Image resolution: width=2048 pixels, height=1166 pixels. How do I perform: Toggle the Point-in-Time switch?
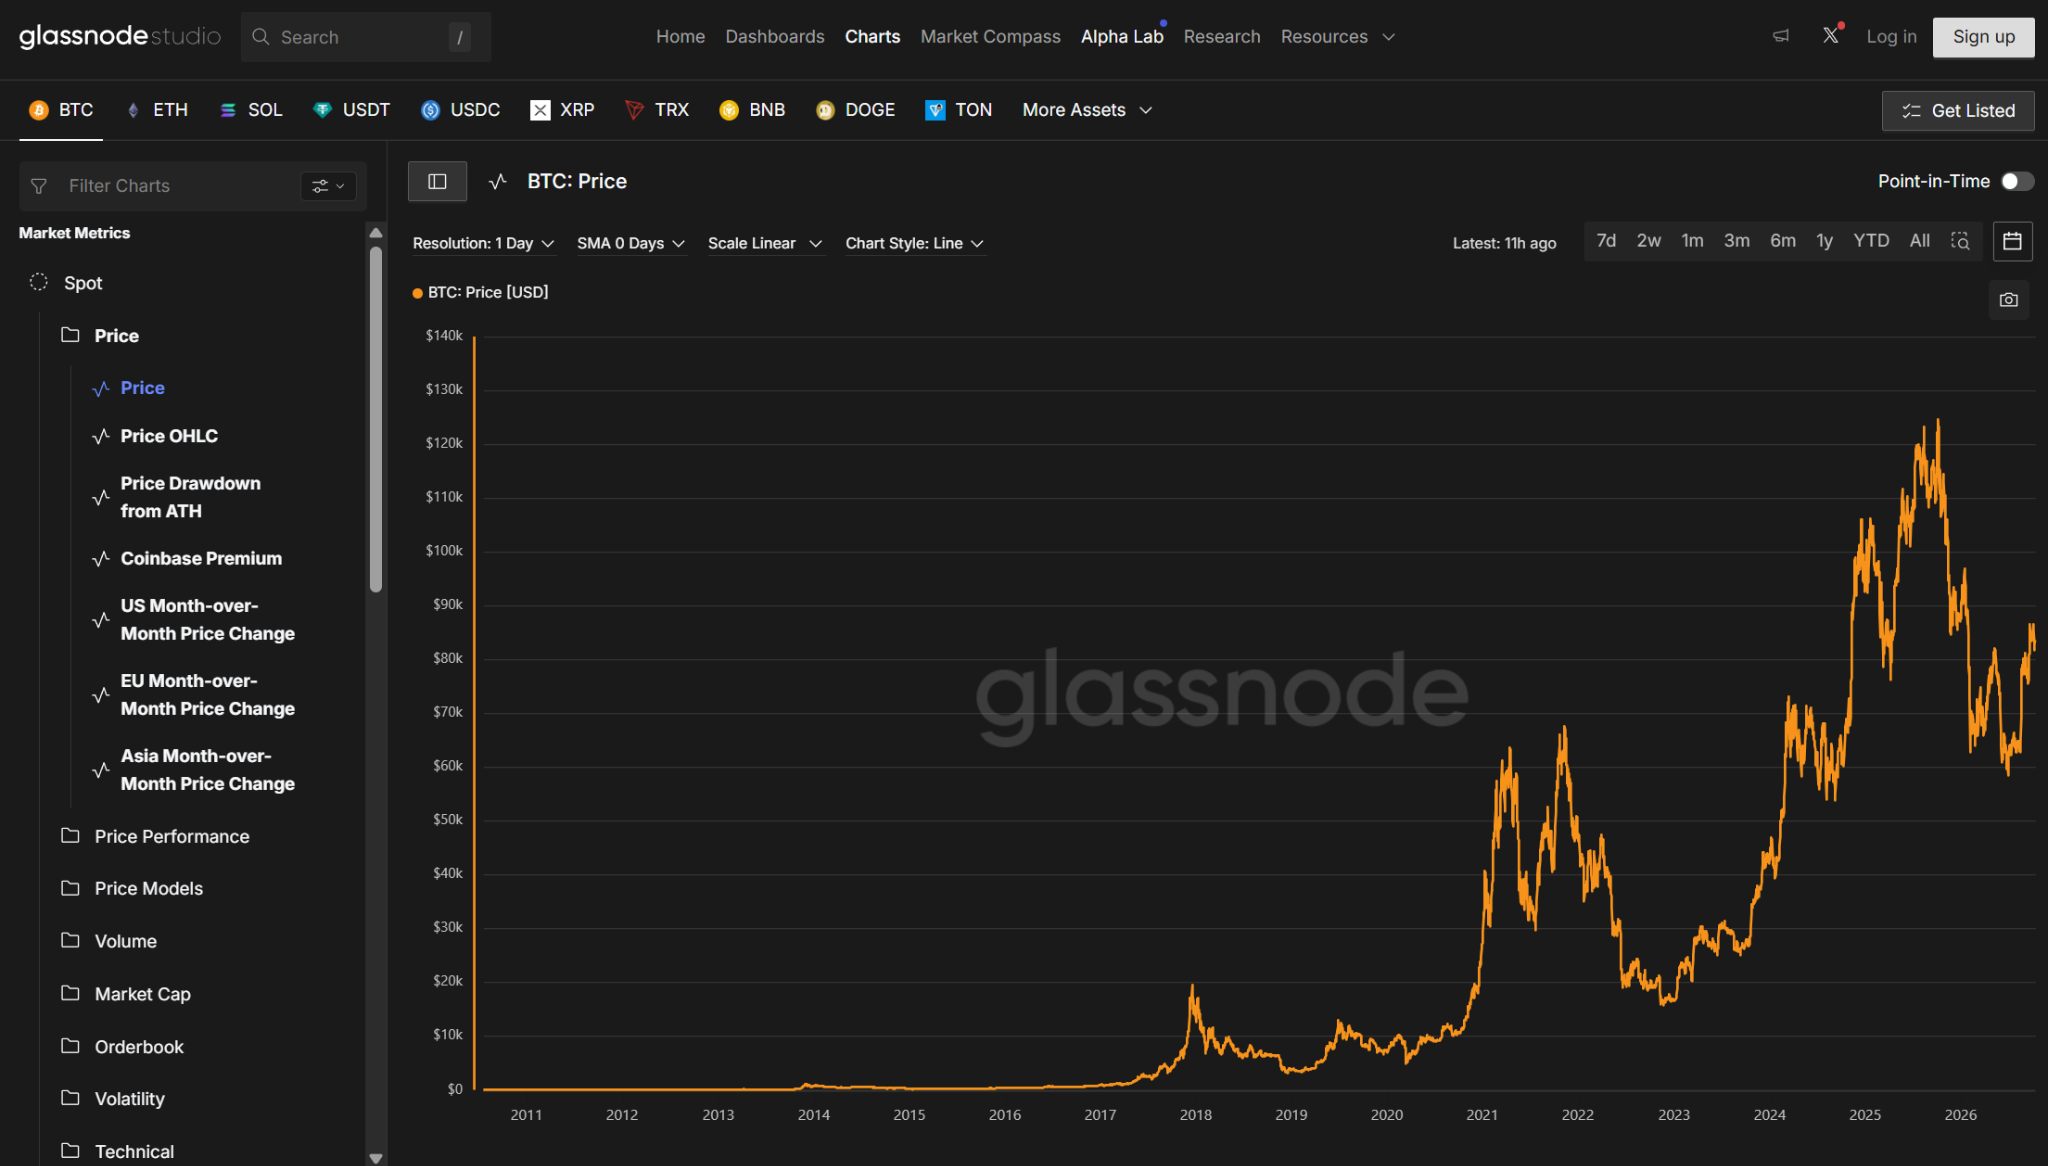[x=2017, y=181]
